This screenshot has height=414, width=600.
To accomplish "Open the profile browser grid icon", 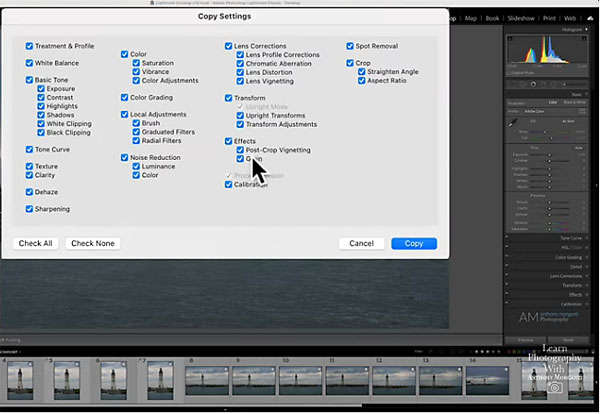I will click(x=582, y=111).
